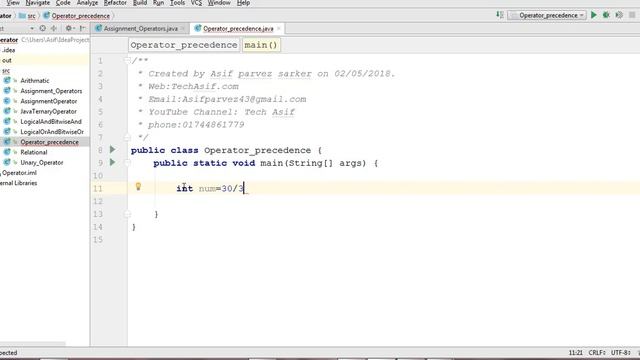Click the grey Stop button in toolbar
The width and height of the screenshot is (640, 360).
pyautogui.click(x=632, y=15)
